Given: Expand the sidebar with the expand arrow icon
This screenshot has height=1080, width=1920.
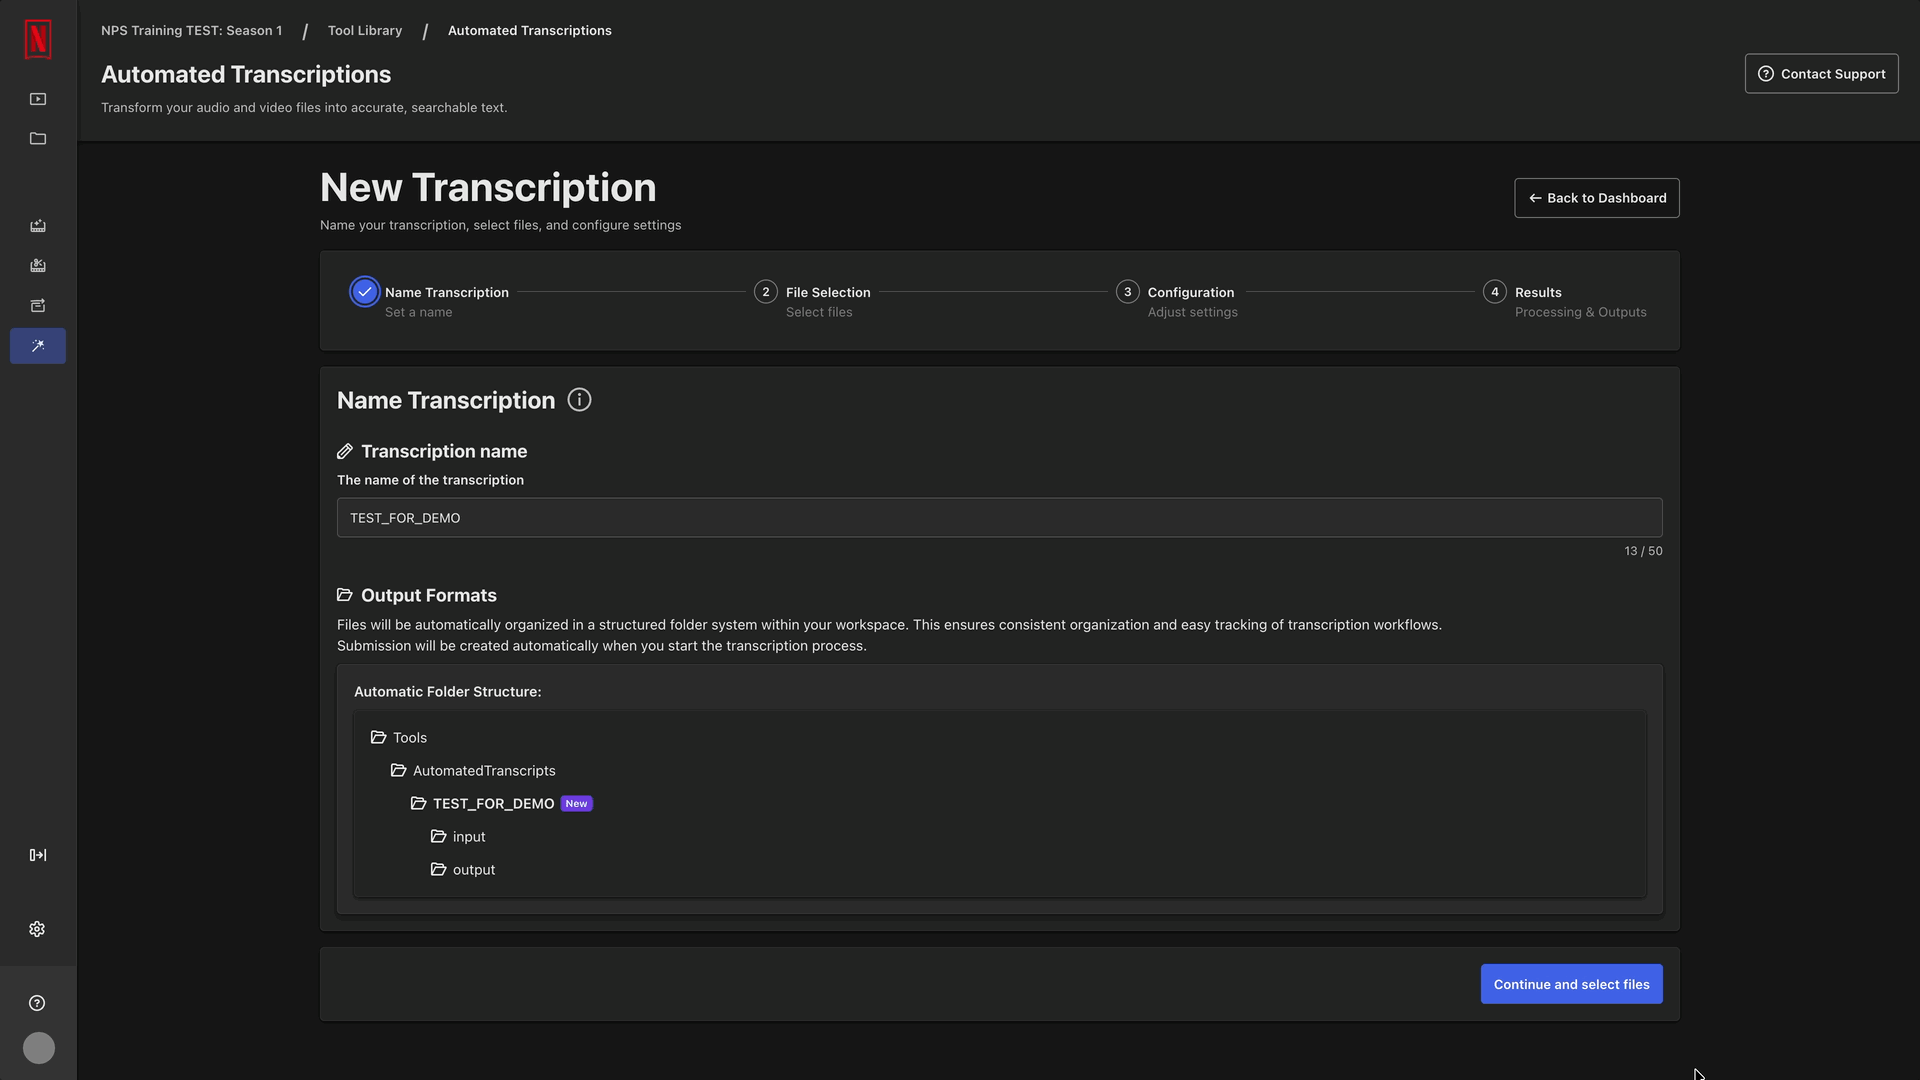Looking at the screenshot, I should [38, 855].
